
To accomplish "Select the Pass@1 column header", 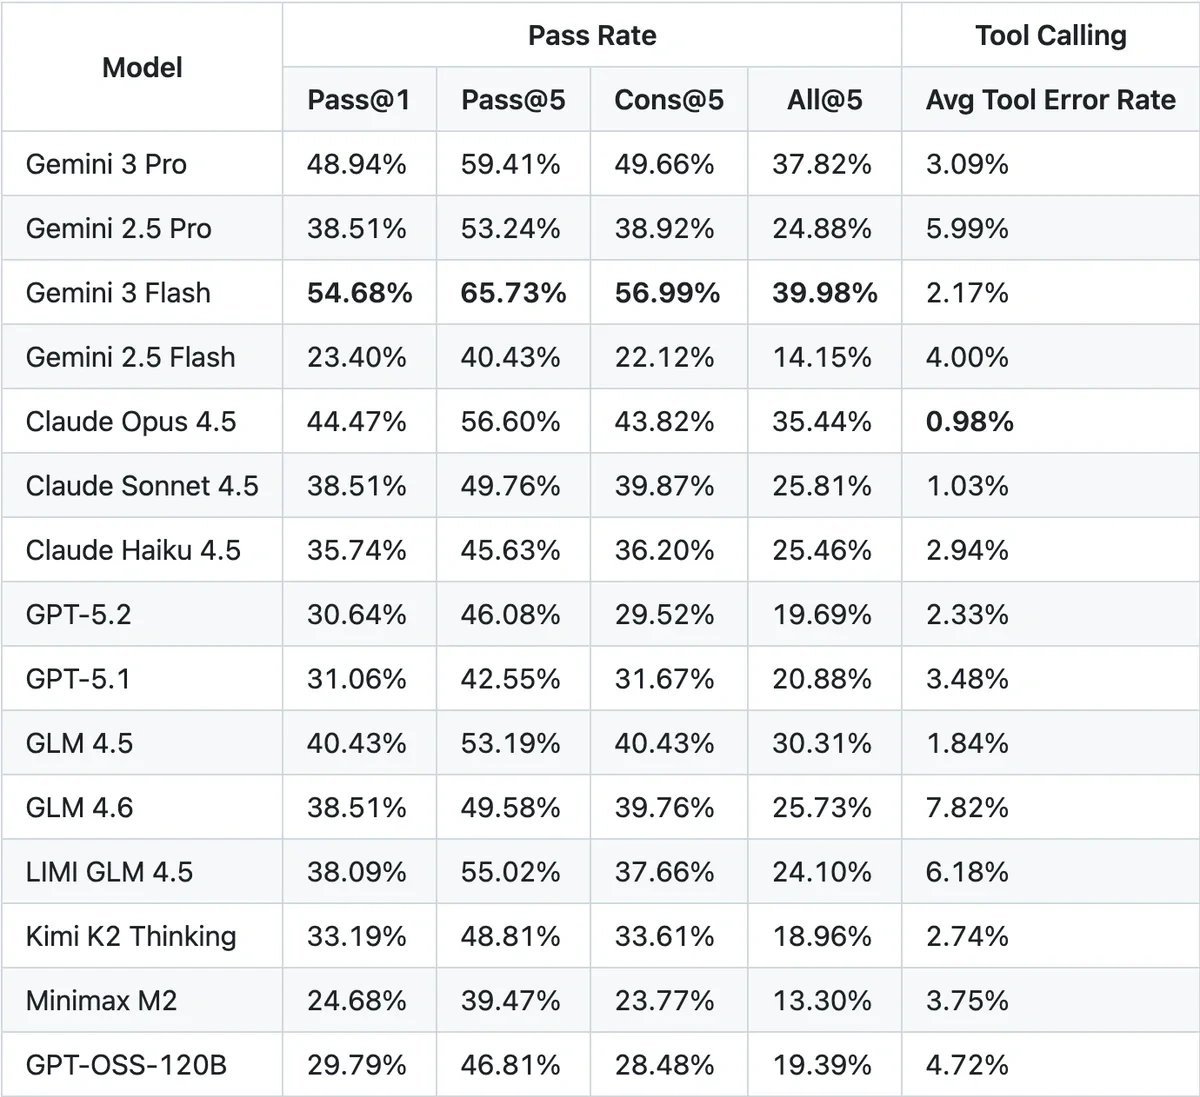I will click(x=358, y=100).
